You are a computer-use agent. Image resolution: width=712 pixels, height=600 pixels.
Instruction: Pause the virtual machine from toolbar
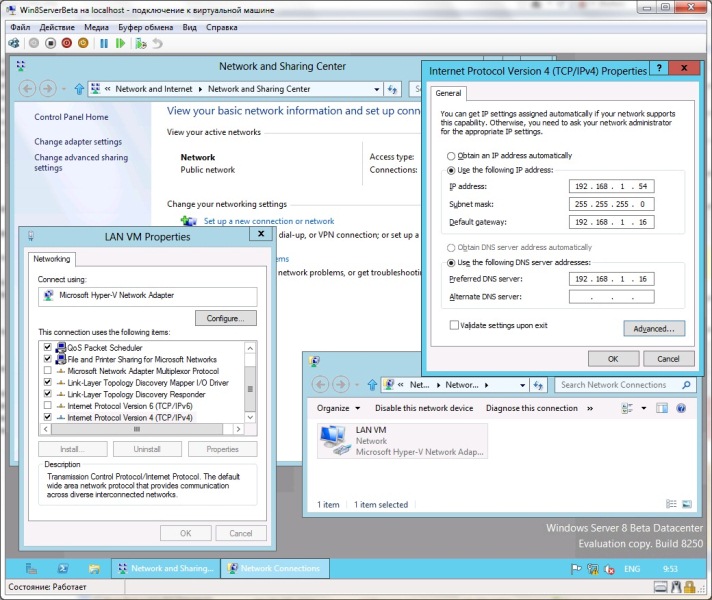(x=103, y=44)
